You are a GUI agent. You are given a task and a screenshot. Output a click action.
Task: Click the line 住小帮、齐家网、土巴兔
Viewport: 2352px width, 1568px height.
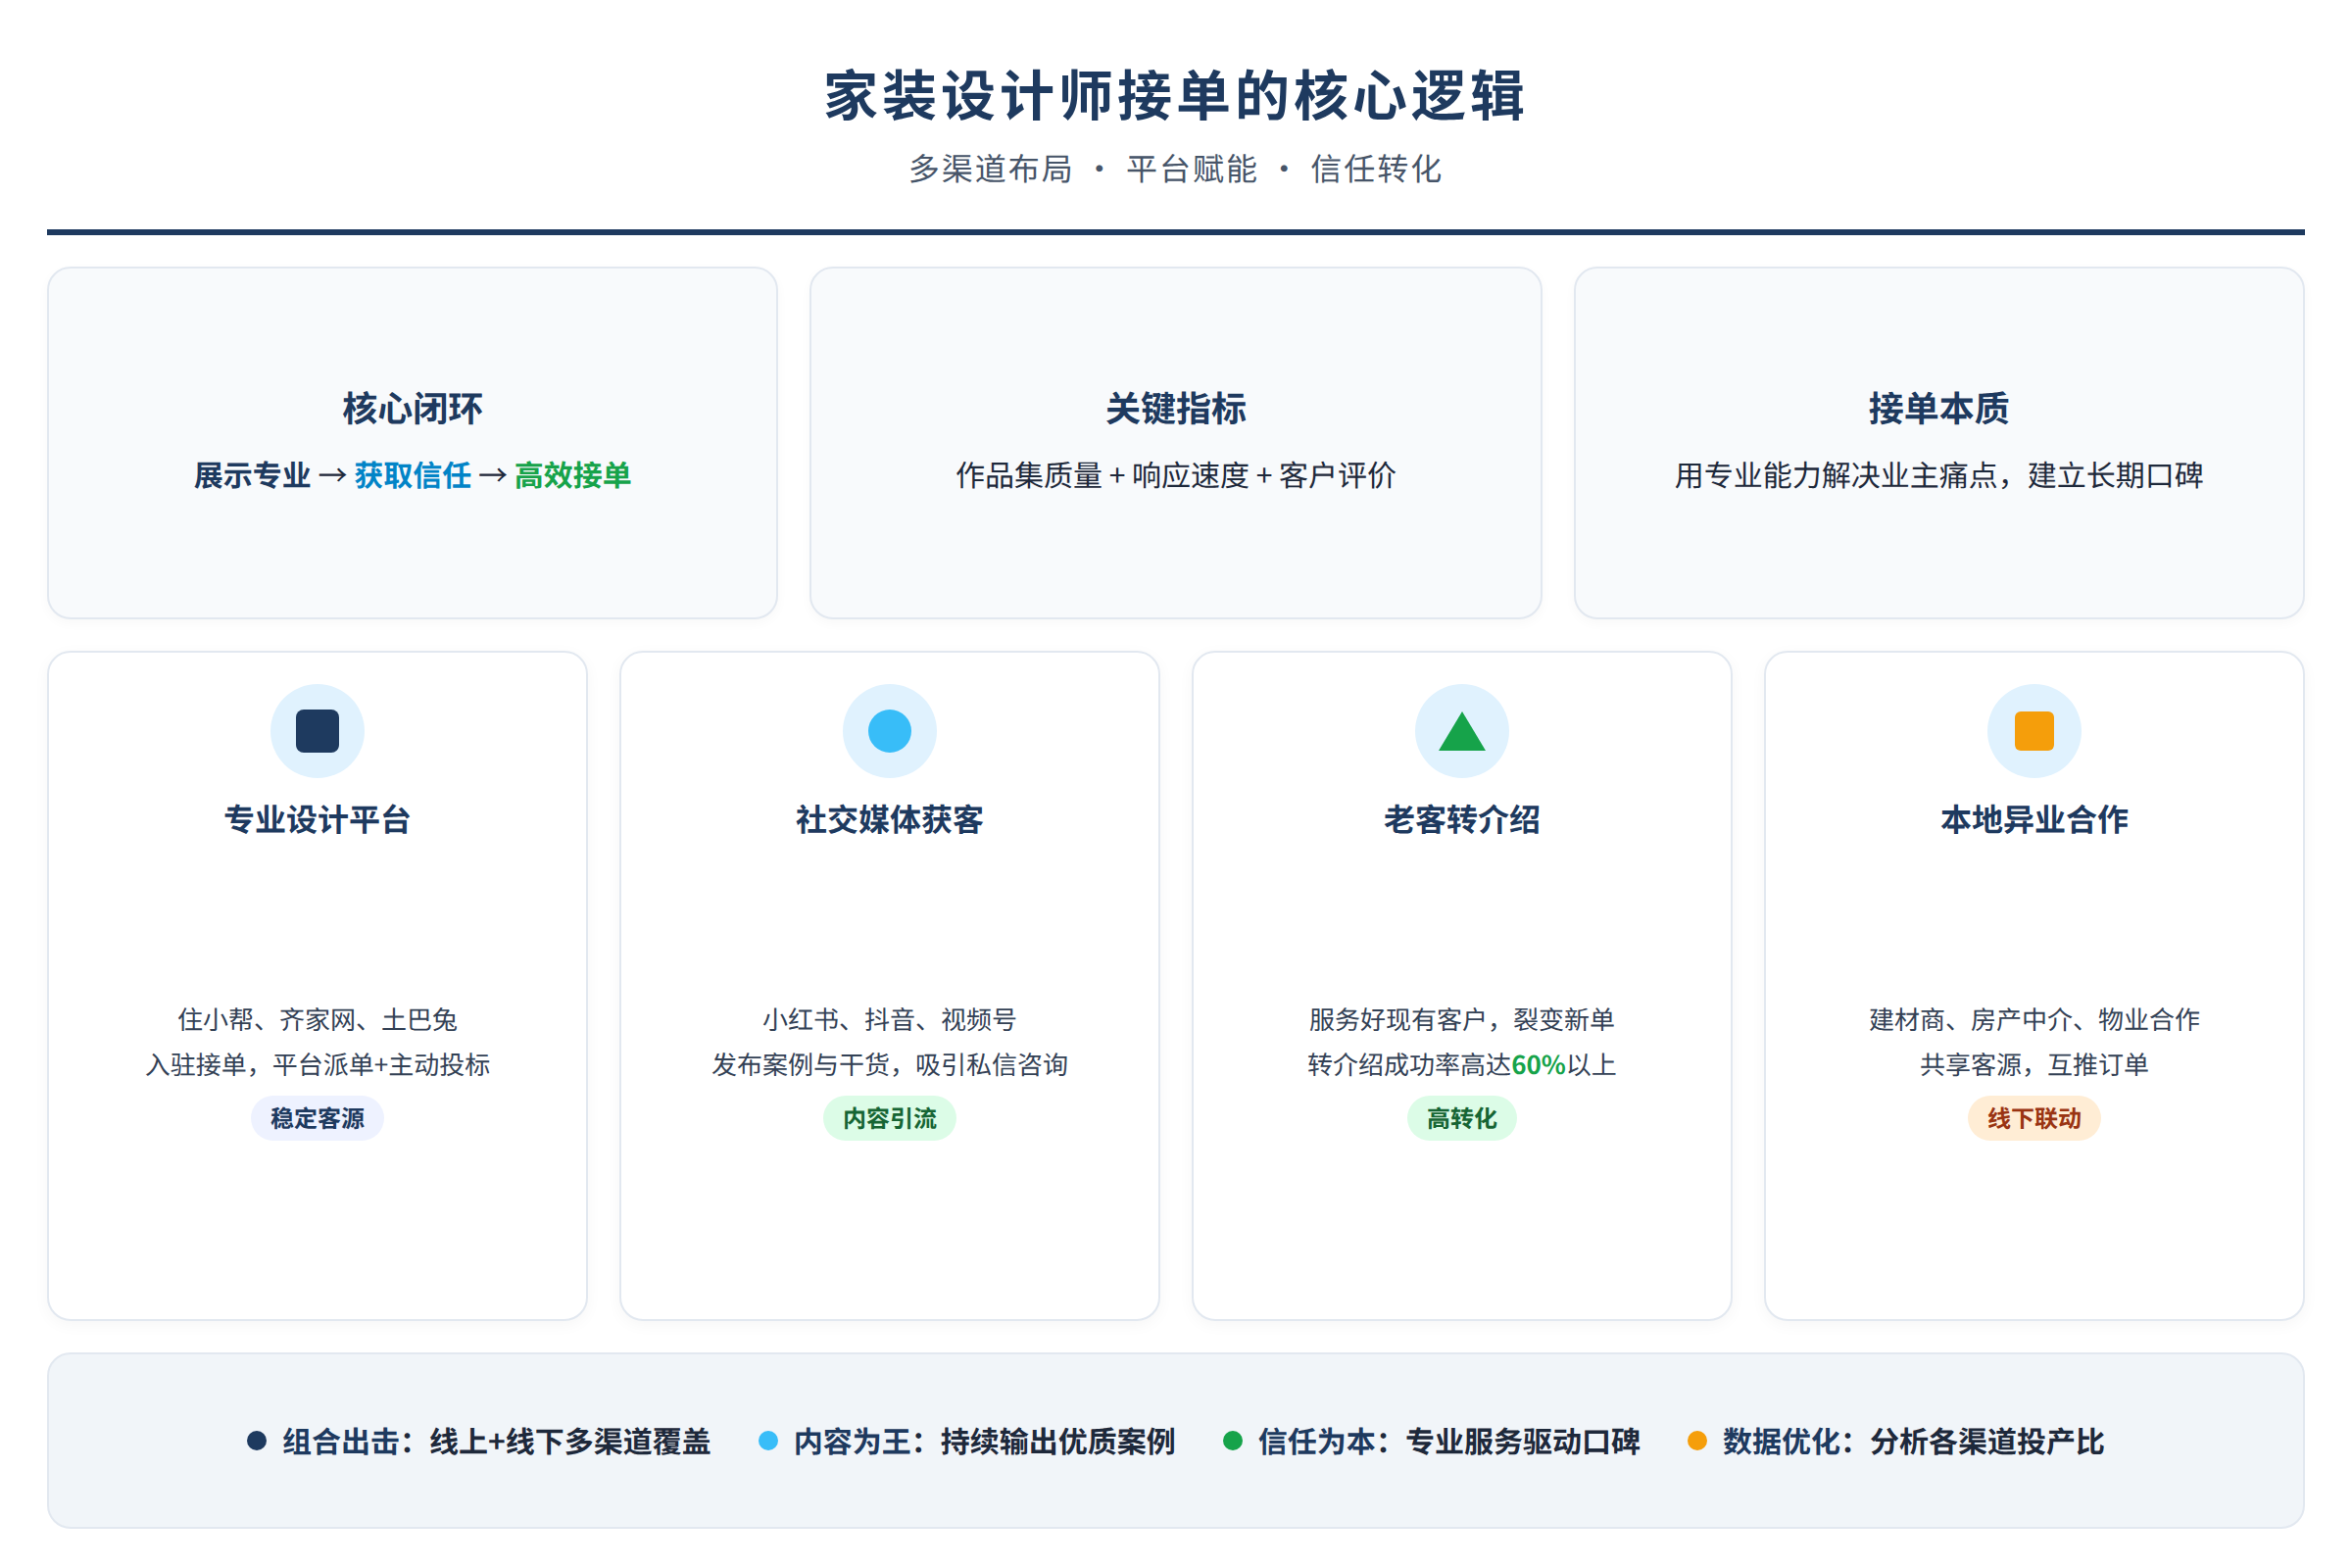coord(317,1019)
